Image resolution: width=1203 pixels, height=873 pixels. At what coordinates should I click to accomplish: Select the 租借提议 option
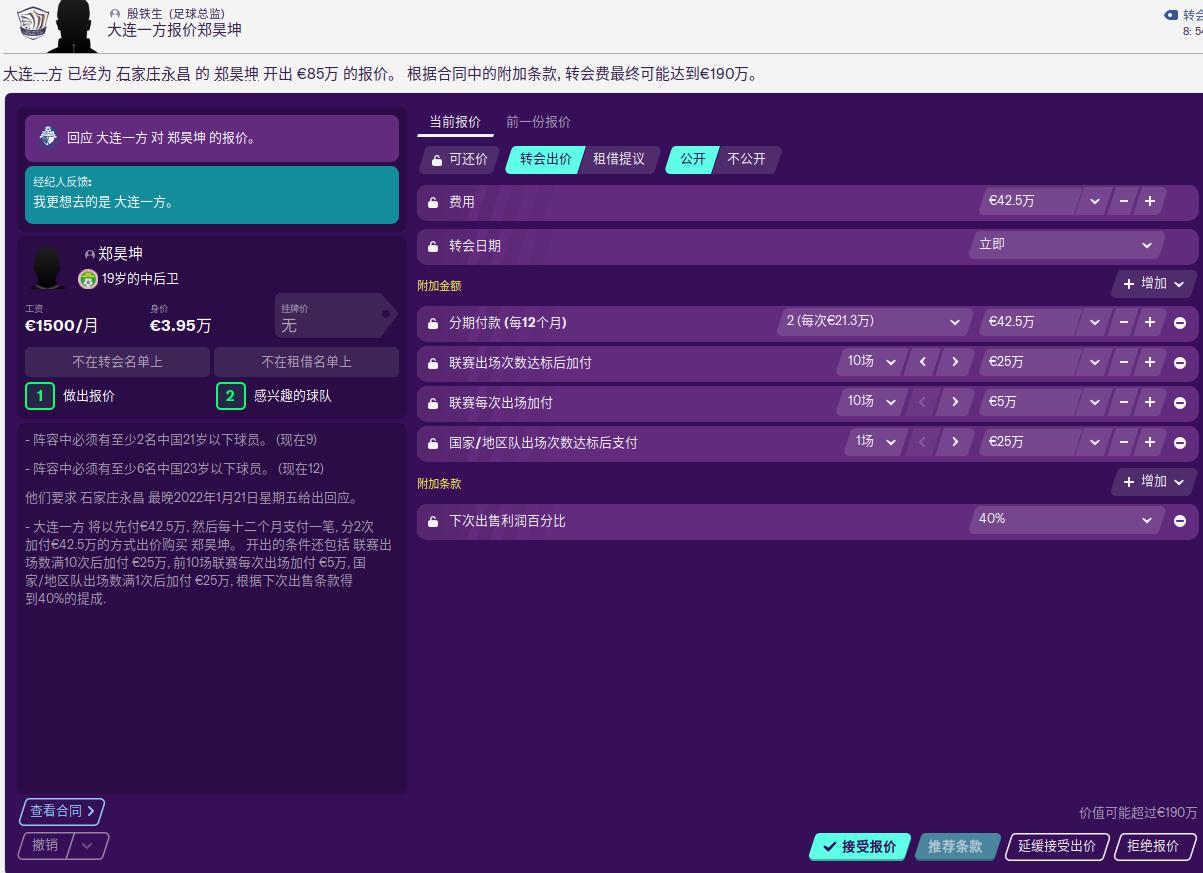pos(617,159)
